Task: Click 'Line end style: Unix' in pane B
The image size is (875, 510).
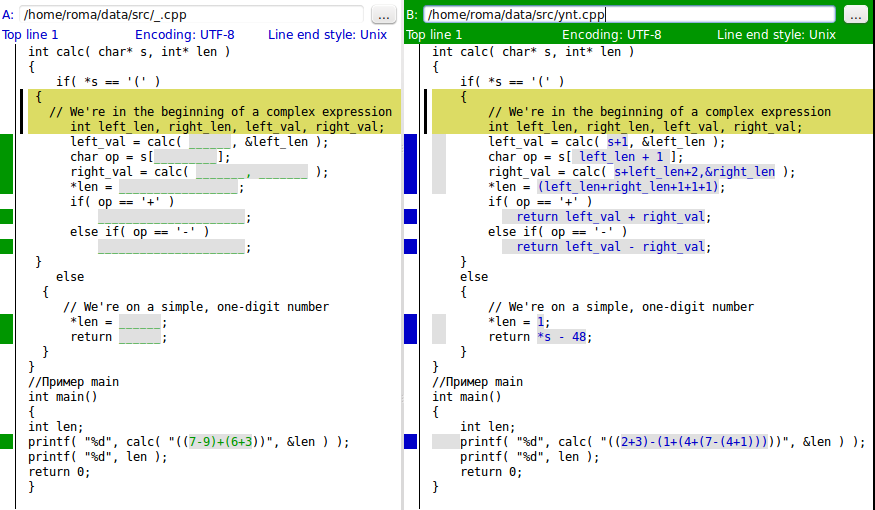Action: [x=776, y=34]
